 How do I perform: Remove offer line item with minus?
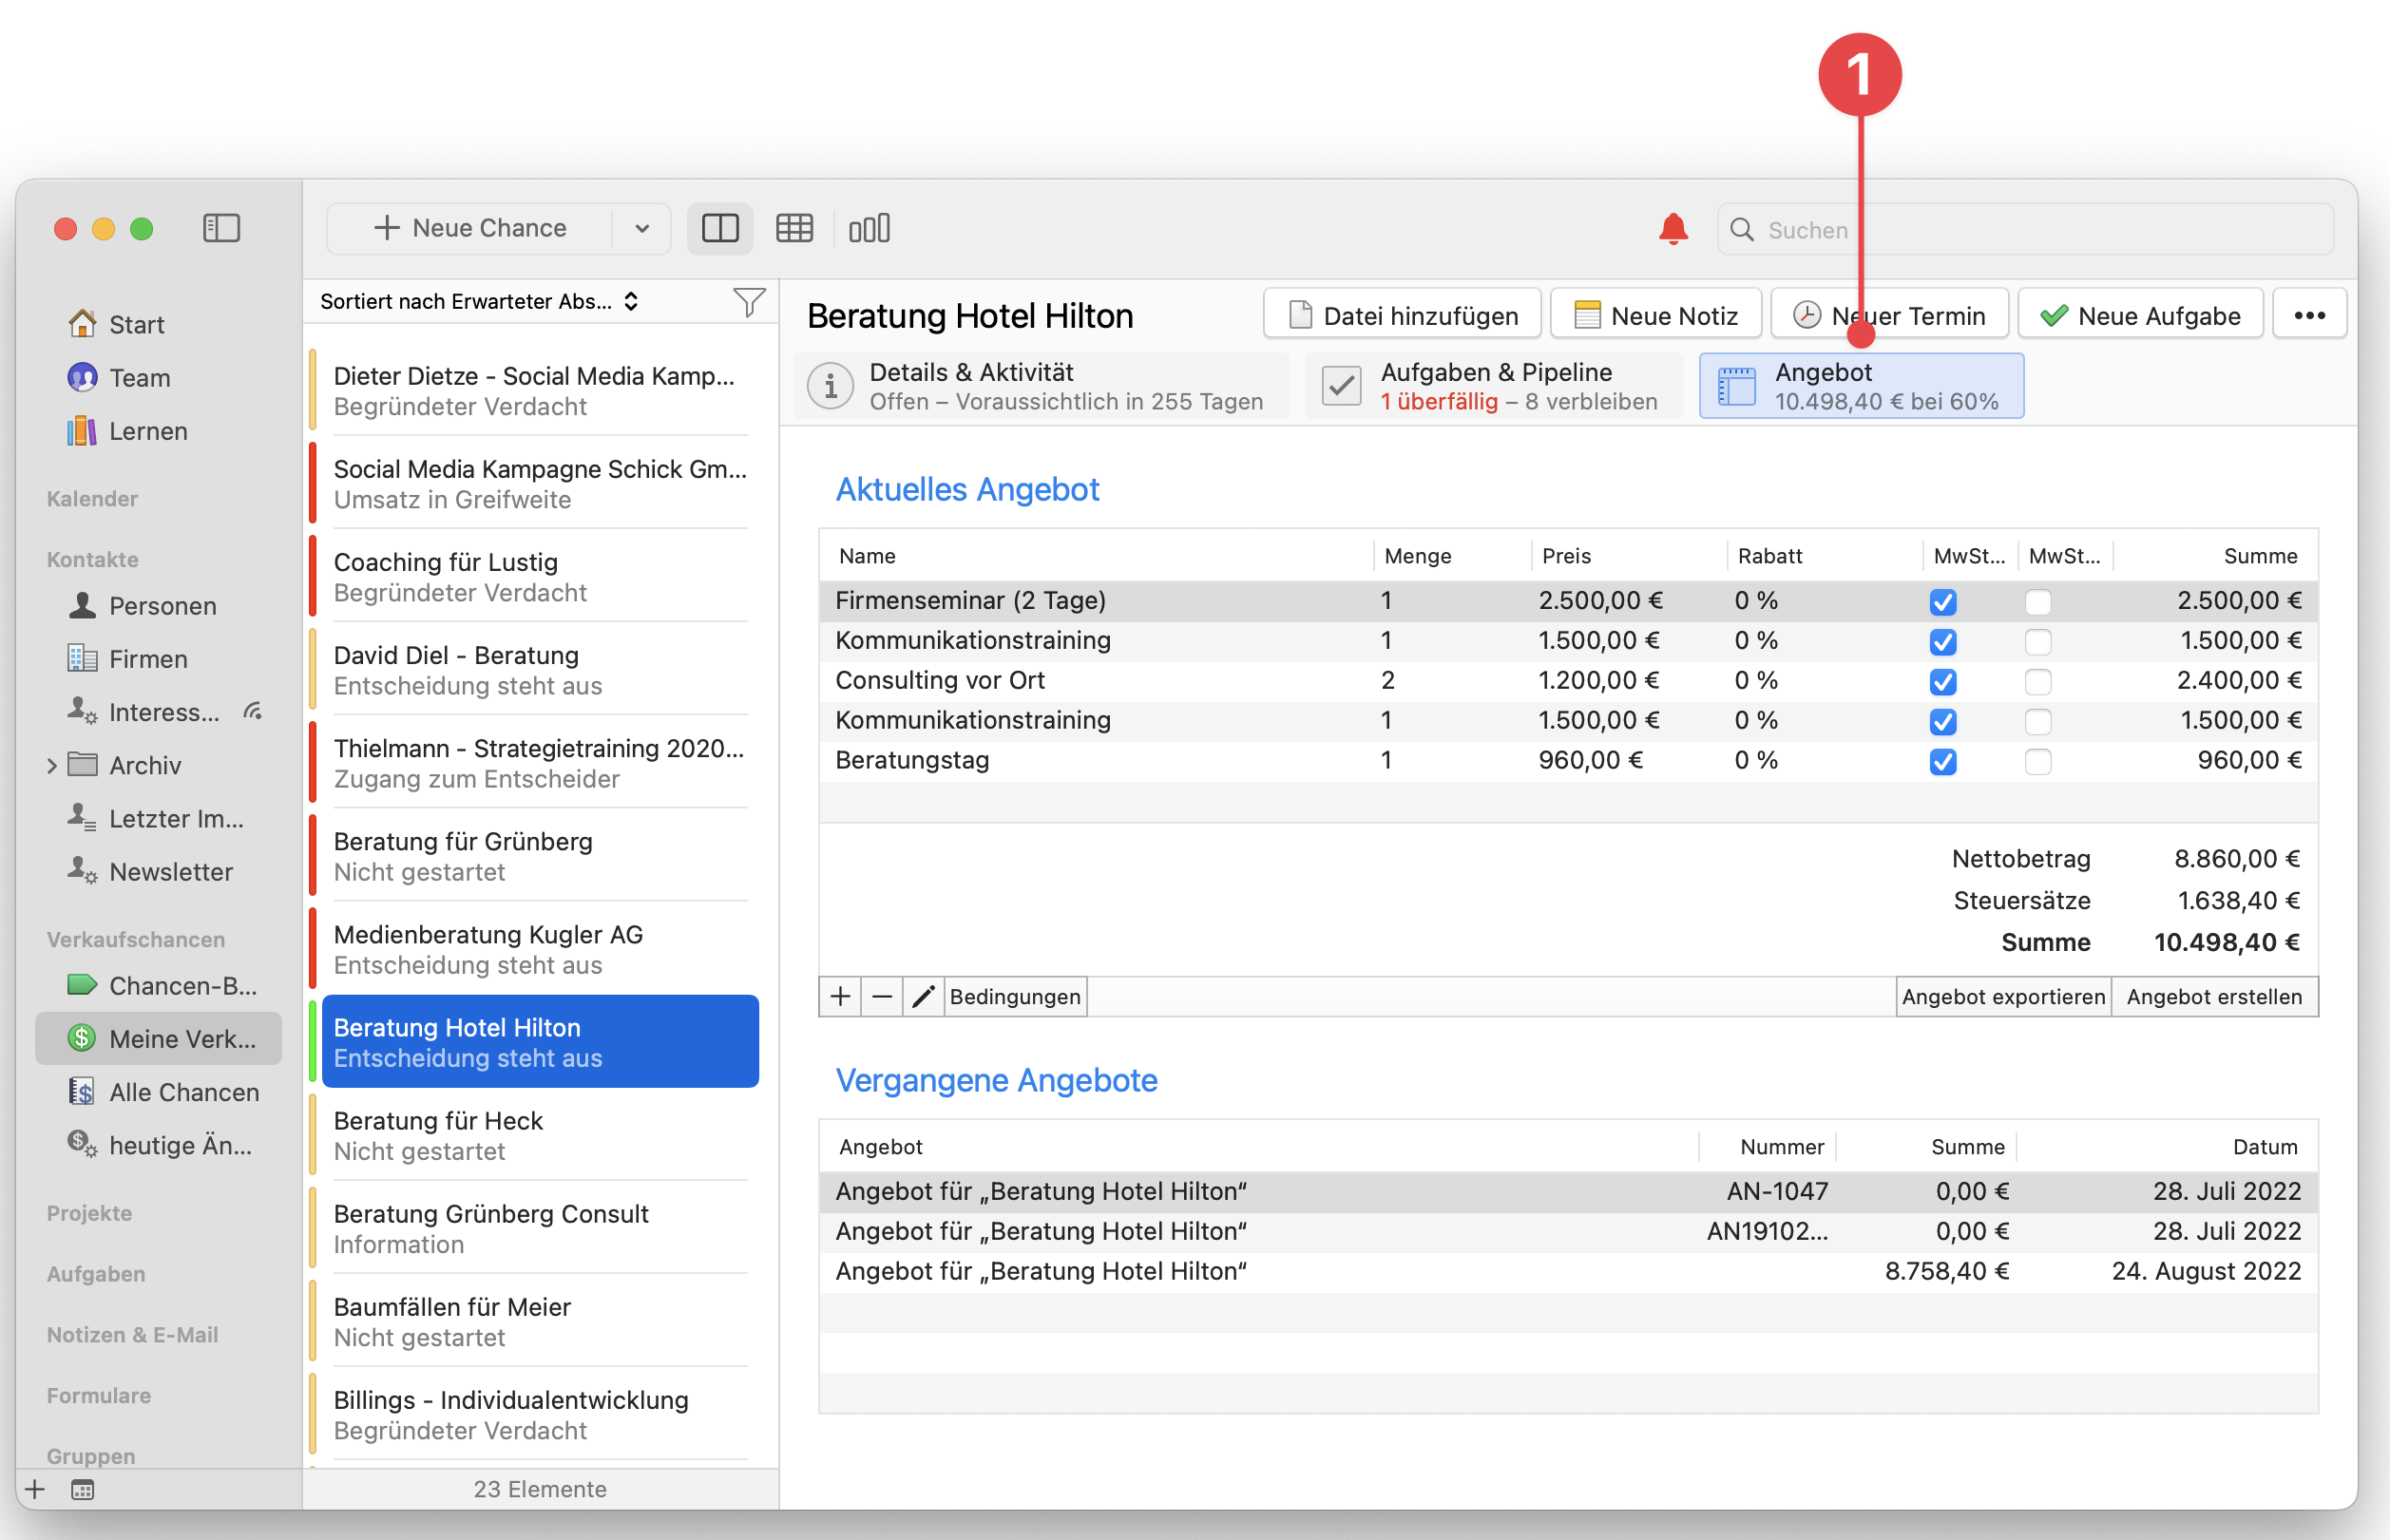pos(882,996)
